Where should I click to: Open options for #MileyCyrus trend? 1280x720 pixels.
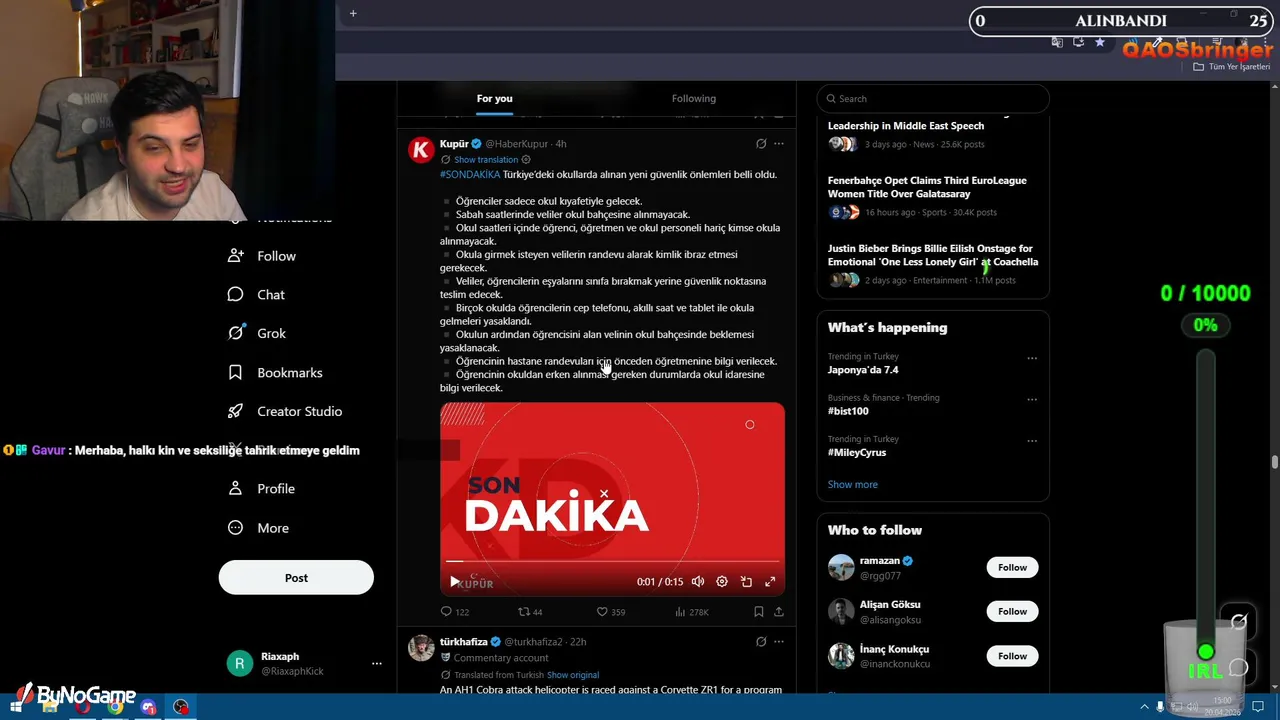pos(1032,440)
